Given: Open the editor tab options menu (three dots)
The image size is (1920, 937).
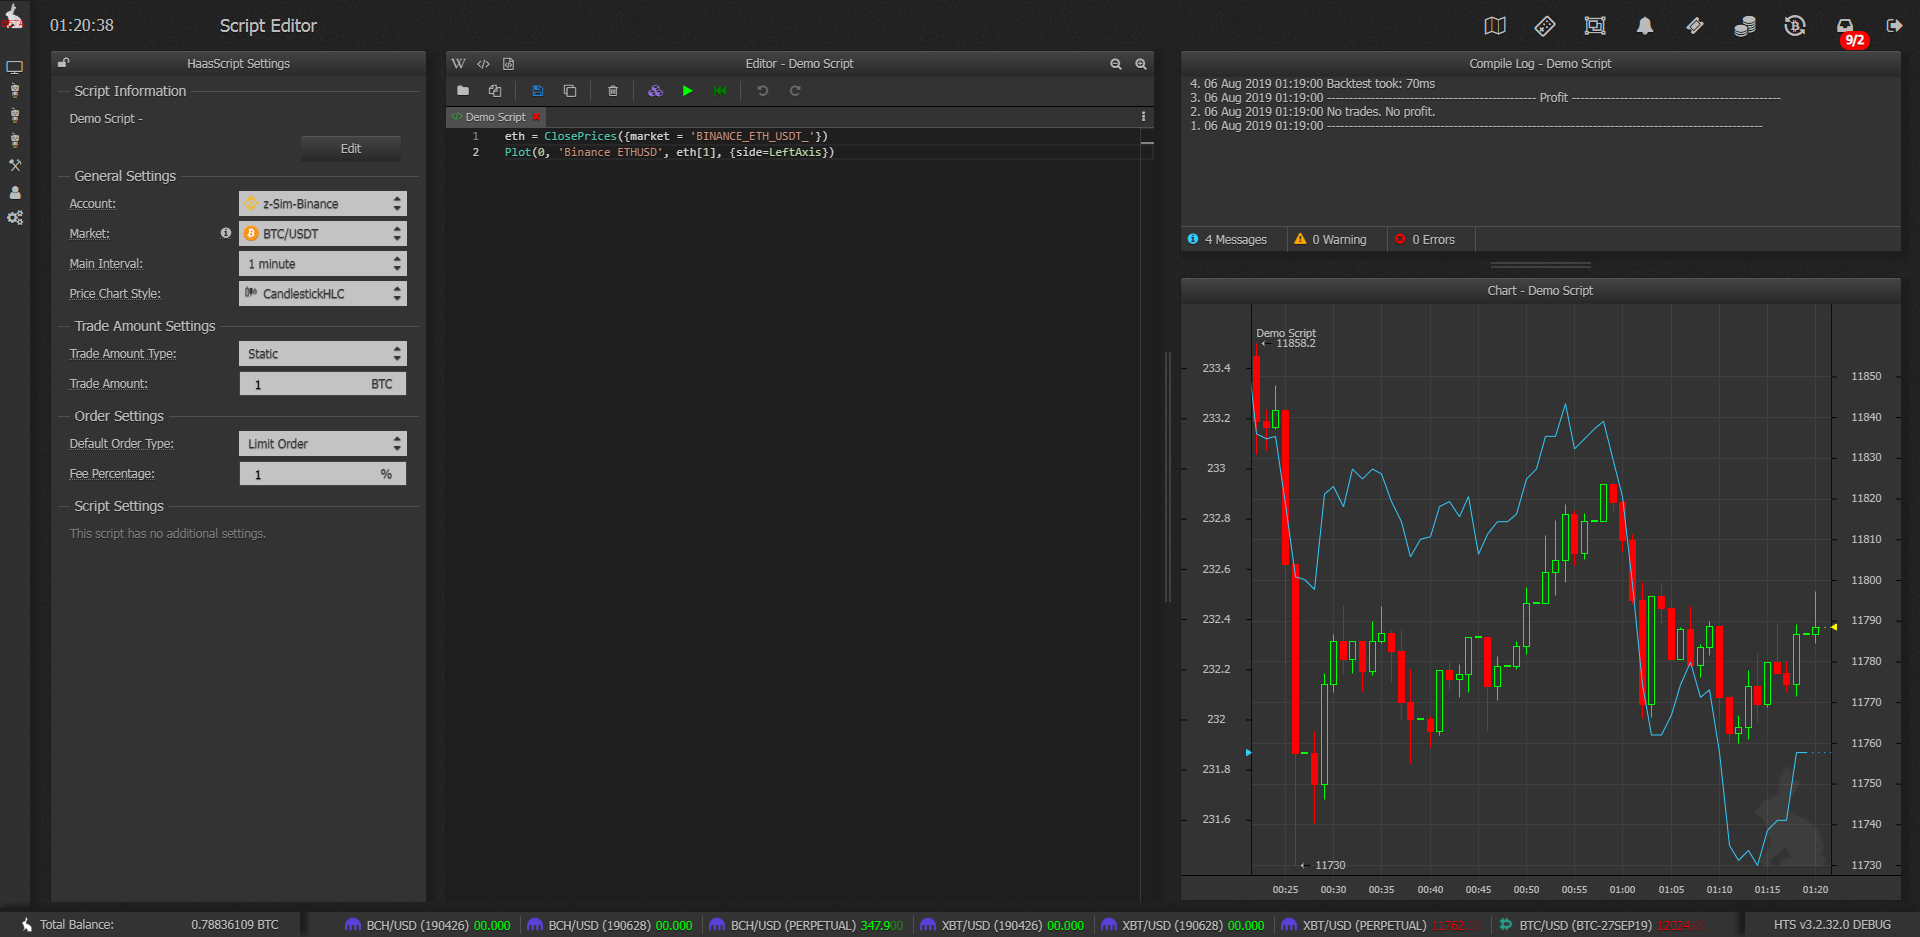Looking at the screenshot, I should 1143,117.
